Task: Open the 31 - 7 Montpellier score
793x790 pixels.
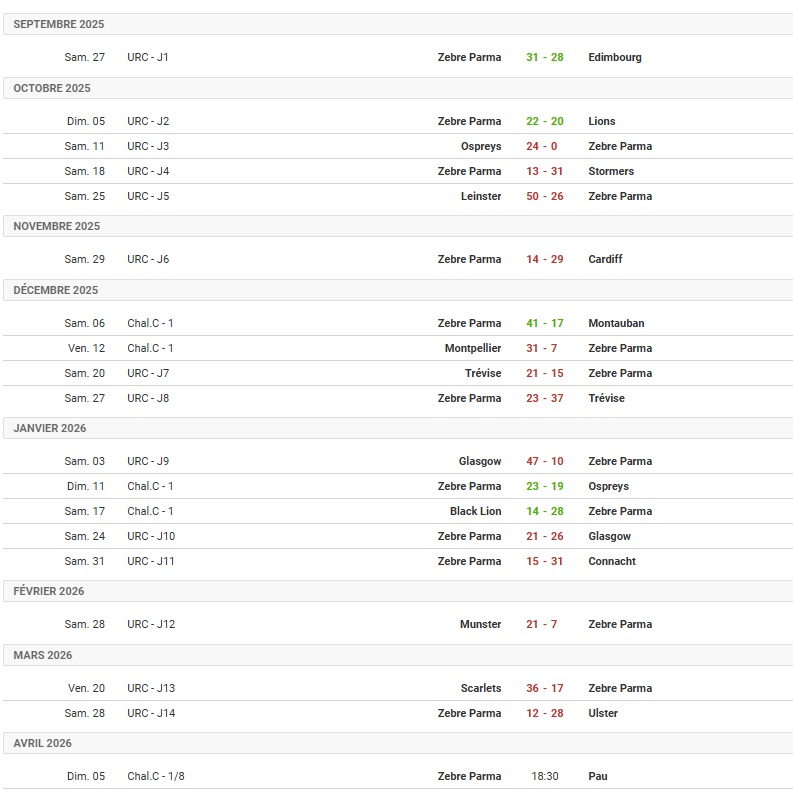Action: (x=541, y=348)
